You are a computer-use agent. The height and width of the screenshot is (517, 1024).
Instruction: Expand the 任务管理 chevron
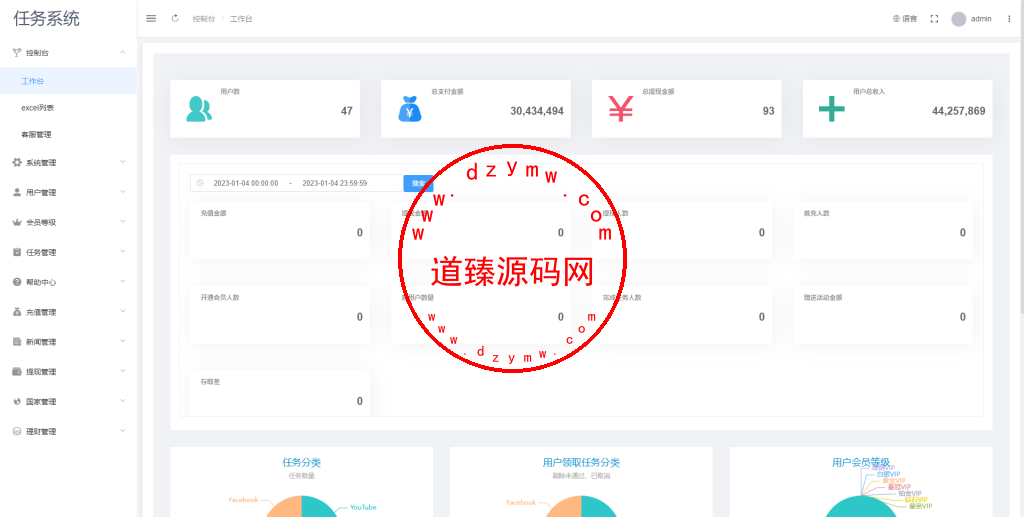123,251
